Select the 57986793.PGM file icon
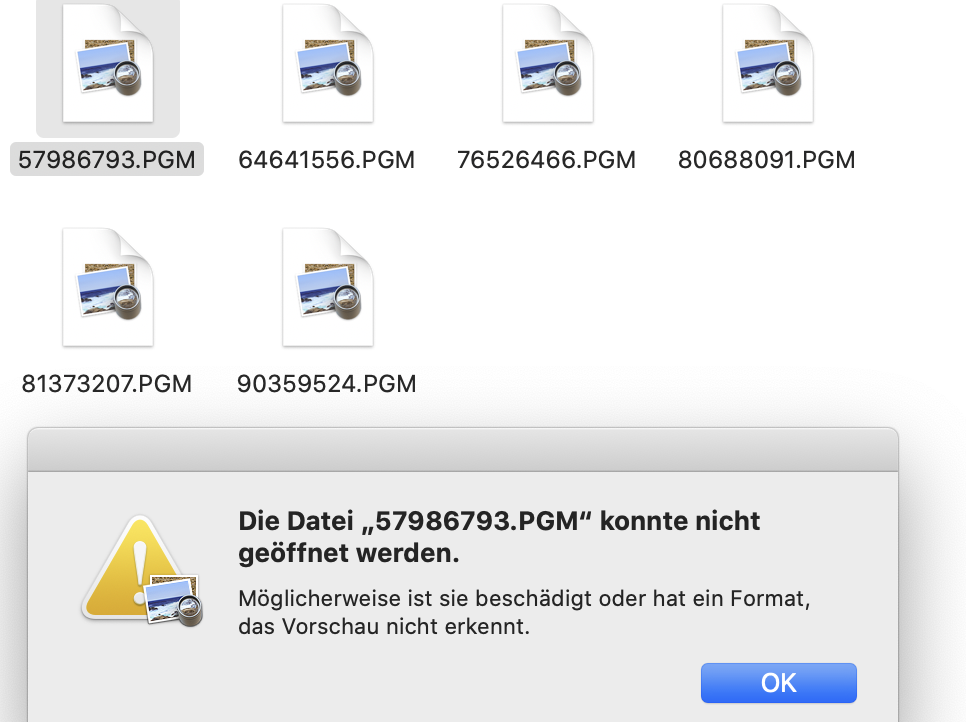966x722 pixels. click(108, 65)
